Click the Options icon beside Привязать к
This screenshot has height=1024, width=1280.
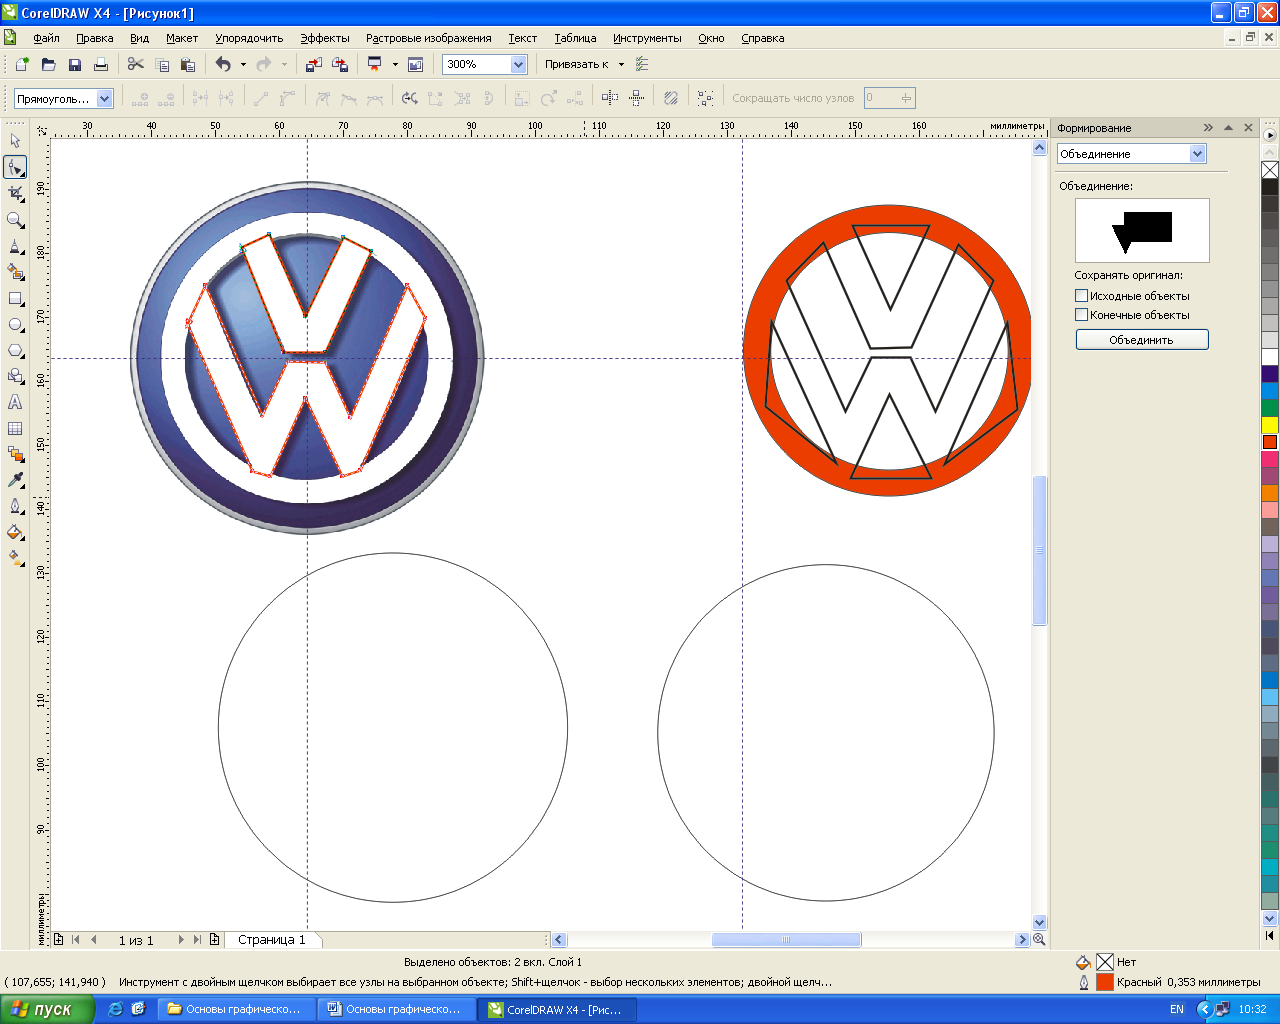point(642,64)
